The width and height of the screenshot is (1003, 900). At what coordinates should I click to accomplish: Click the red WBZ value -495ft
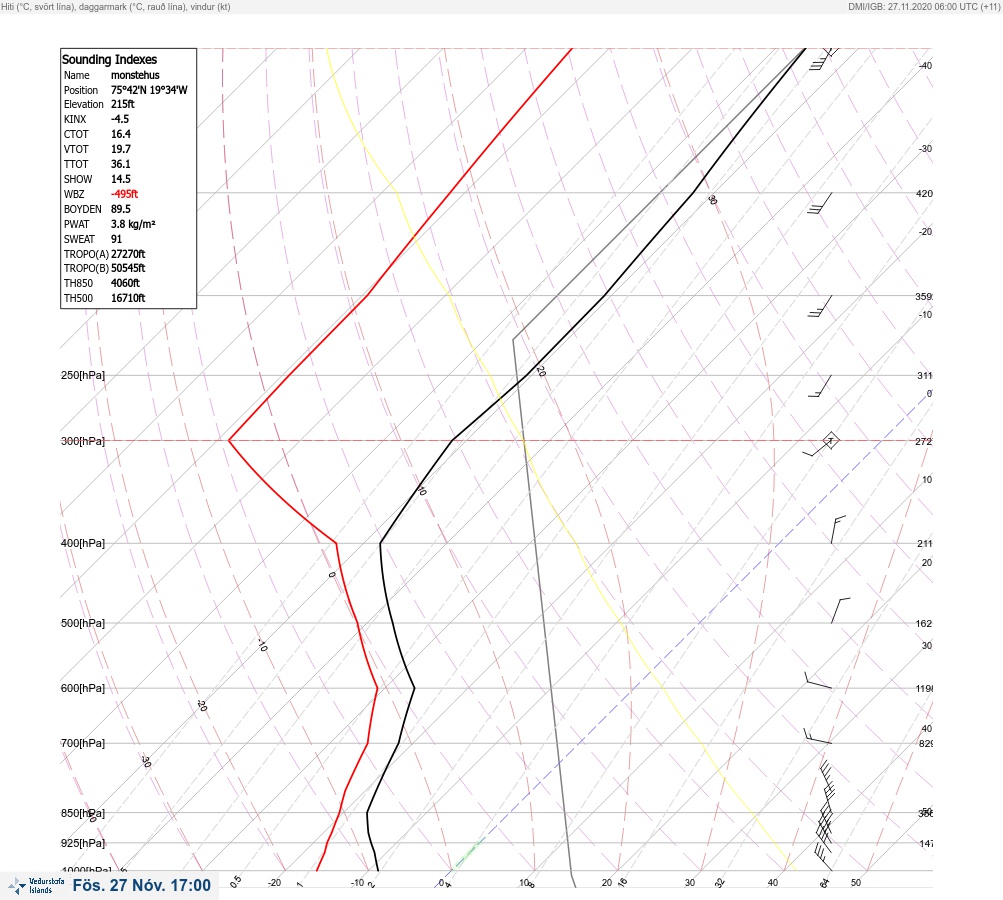pos(124,194)
